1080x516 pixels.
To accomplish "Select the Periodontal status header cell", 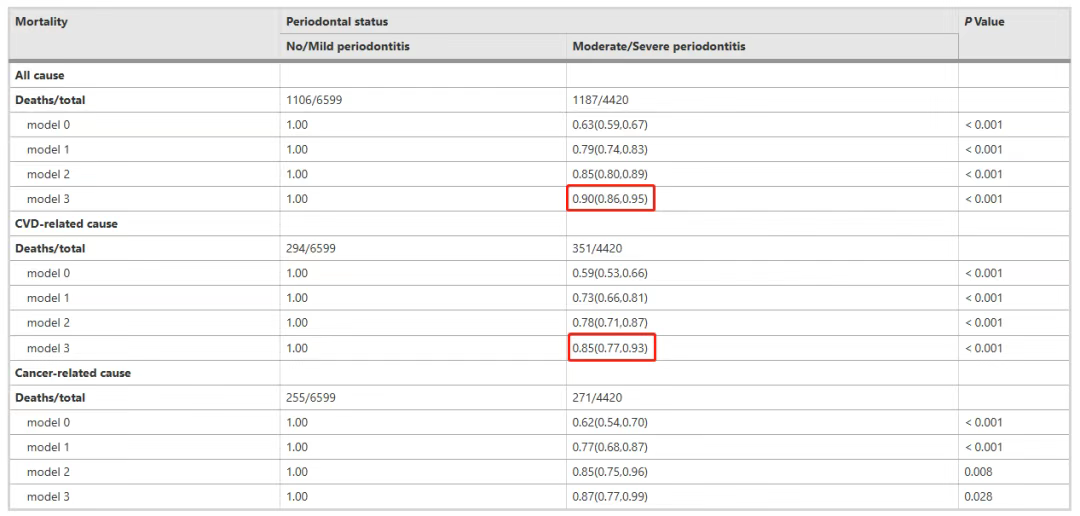I will [619, 21].
